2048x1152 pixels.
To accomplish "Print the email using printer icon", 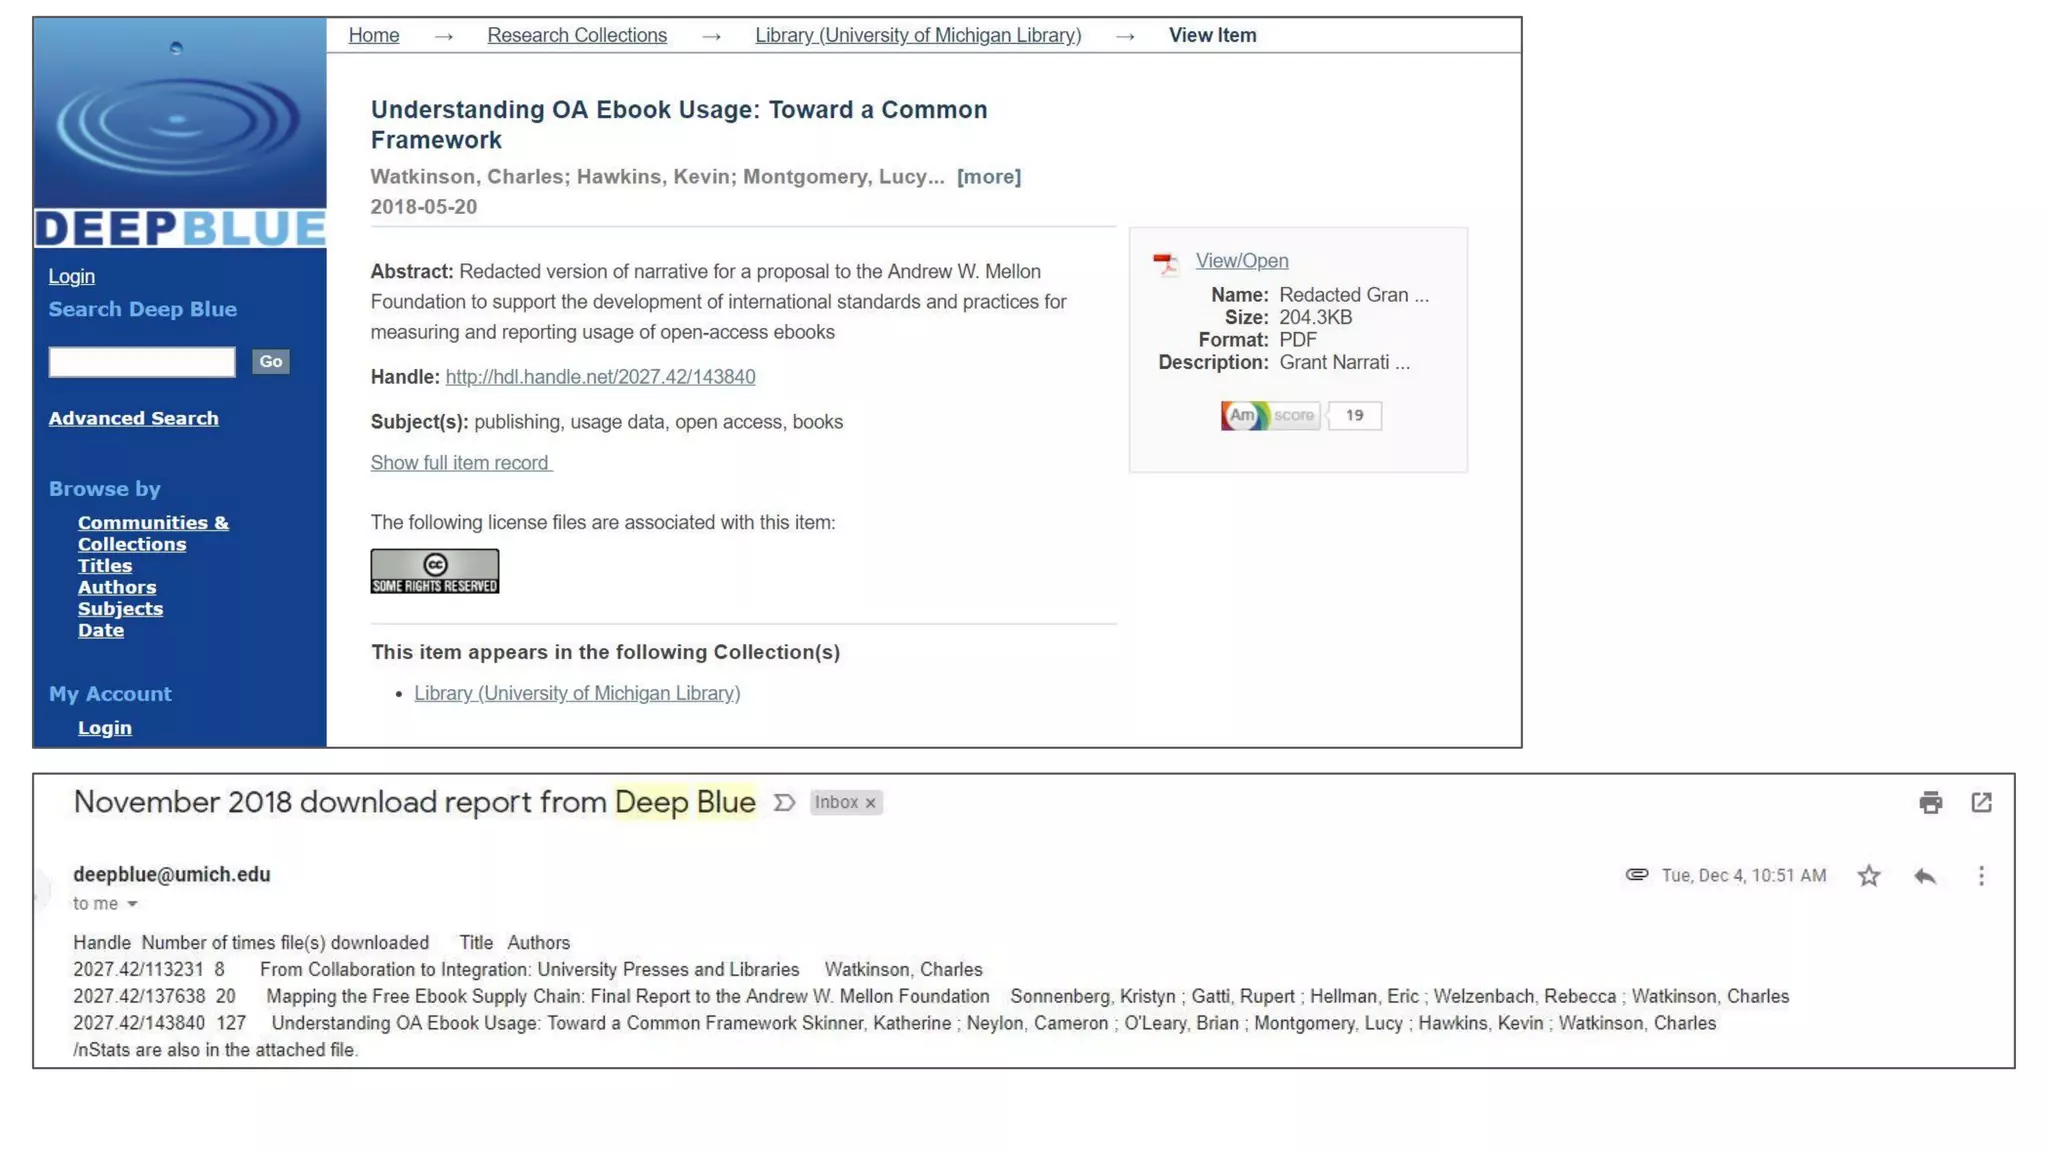I will click(x=1930, y=803).
